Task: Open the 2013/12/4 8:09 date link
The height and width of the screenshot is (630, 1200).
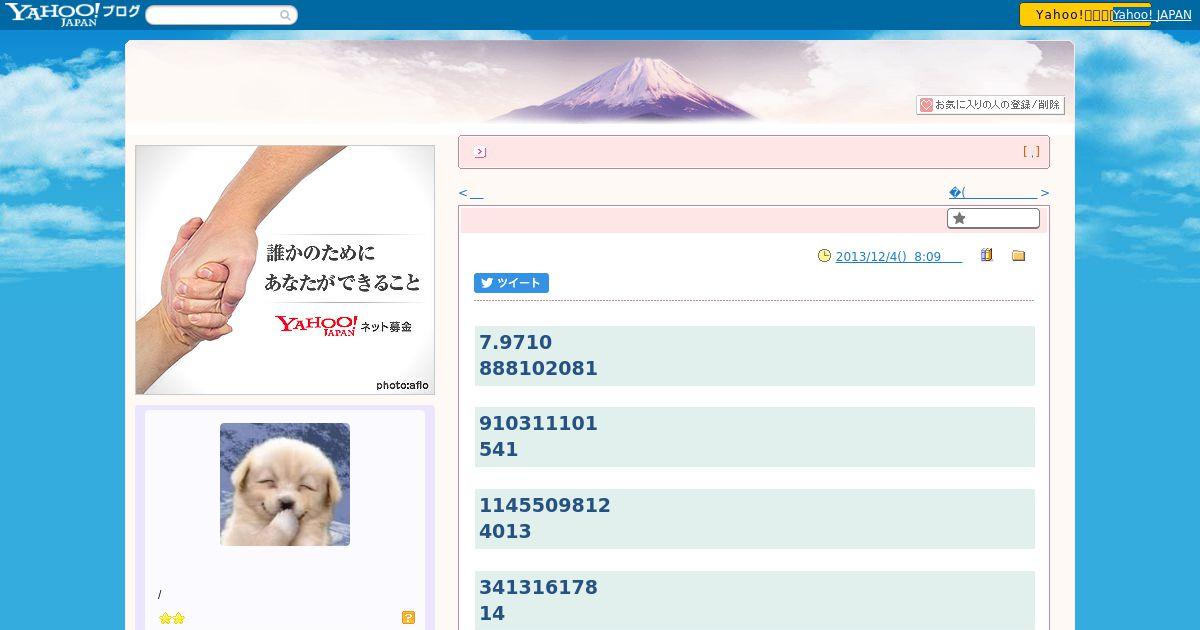Action: coord(898,256)
